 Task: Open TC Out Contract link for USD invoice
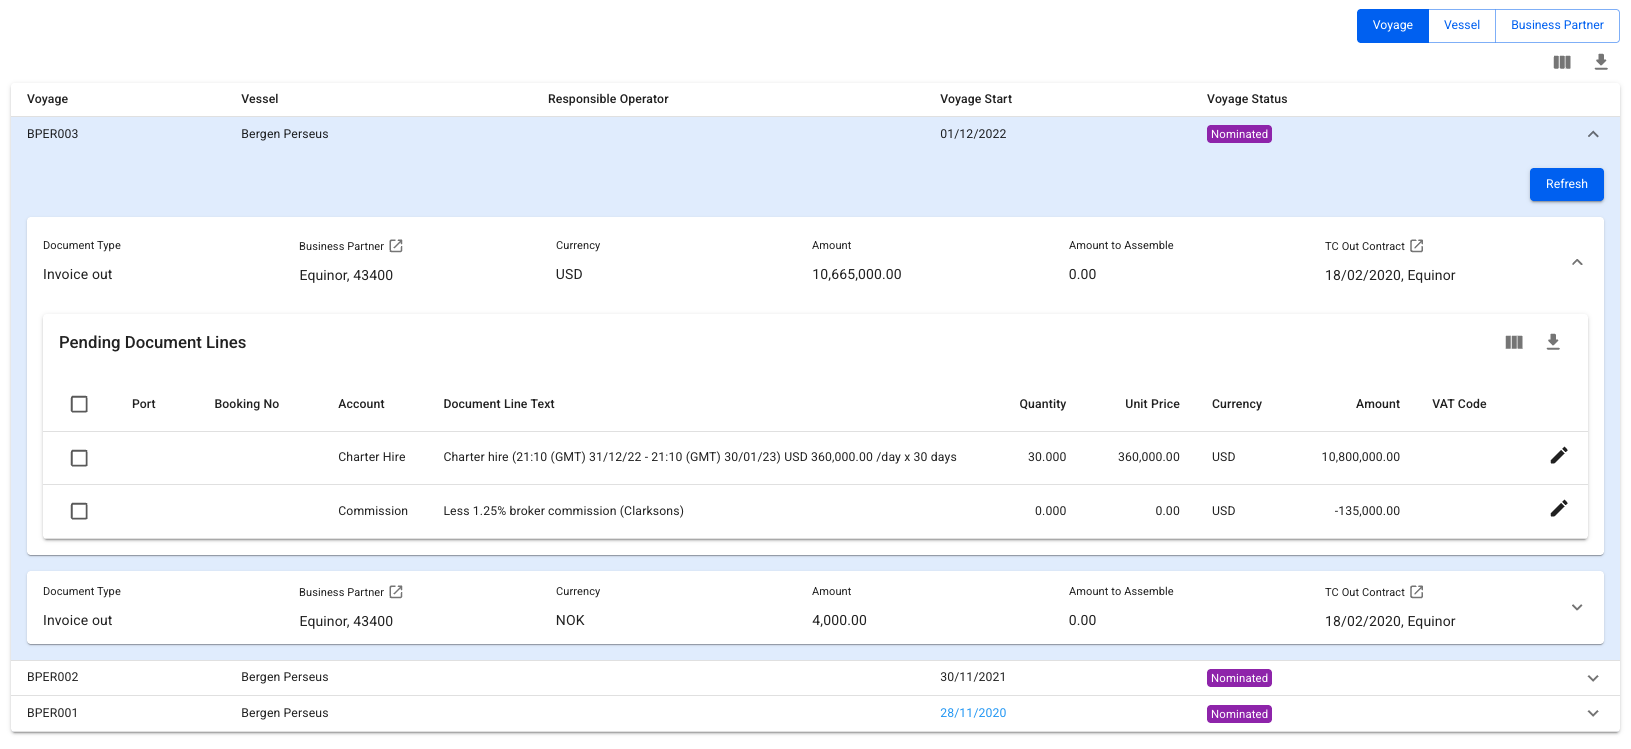[x=1416, y=246]
